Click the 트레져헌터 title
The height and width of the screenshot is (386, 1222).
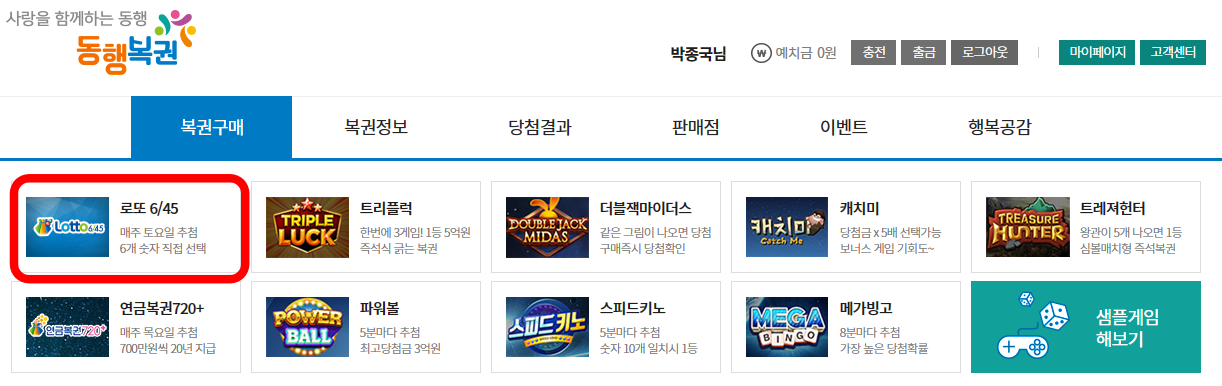1113,208
